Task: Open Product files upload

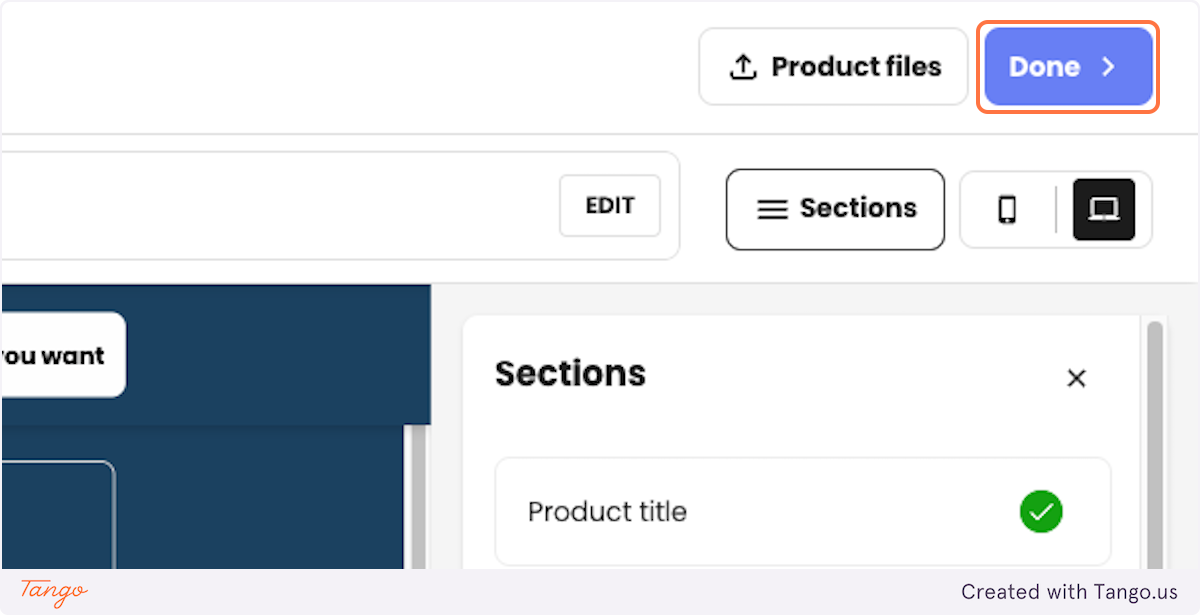Action: coord(833,67)
